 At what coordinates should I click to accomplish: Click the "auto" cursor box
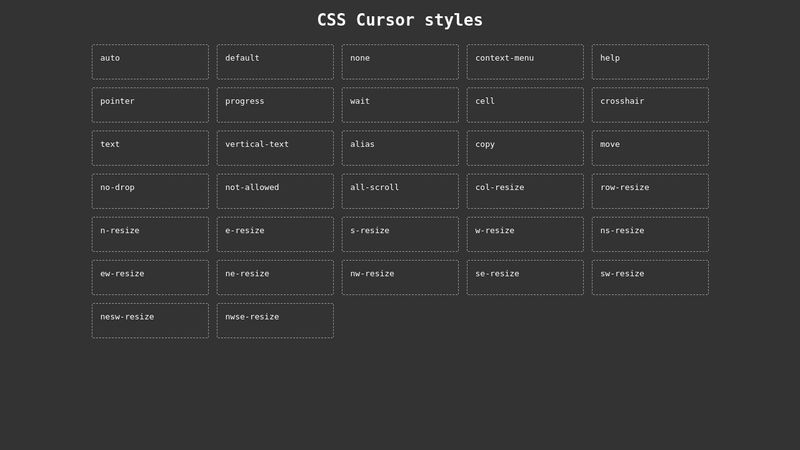[150, 62]
